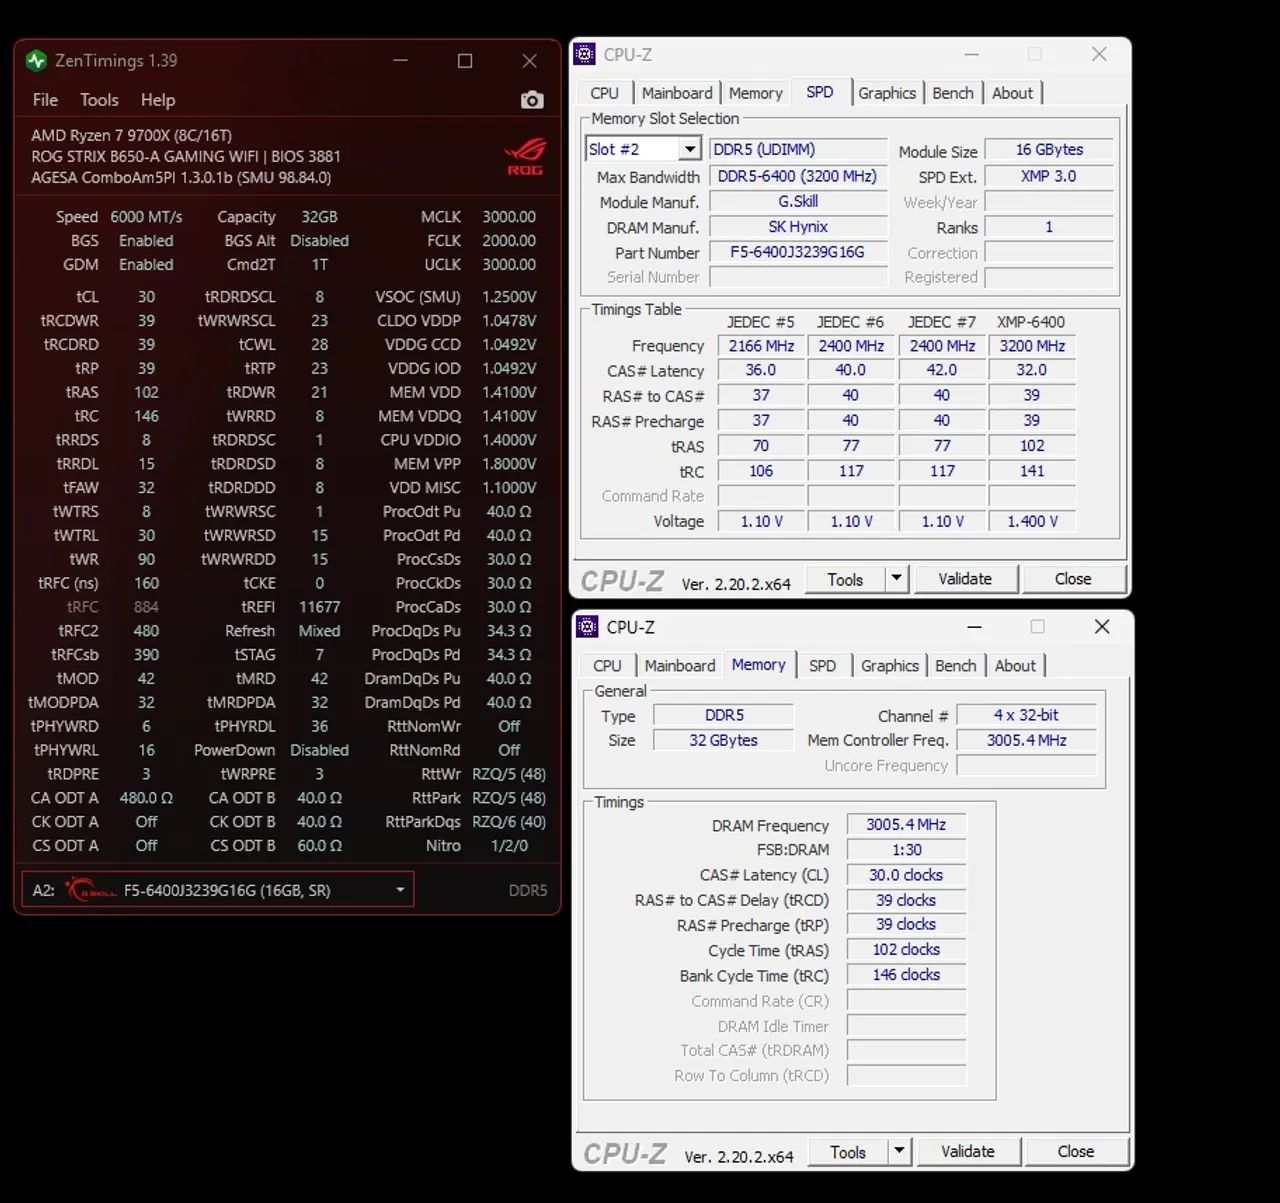Open About tab in Memory window
The width and height of the screenshot is (1280, 1203).
pyautogui.click(x=1016, y=666)
